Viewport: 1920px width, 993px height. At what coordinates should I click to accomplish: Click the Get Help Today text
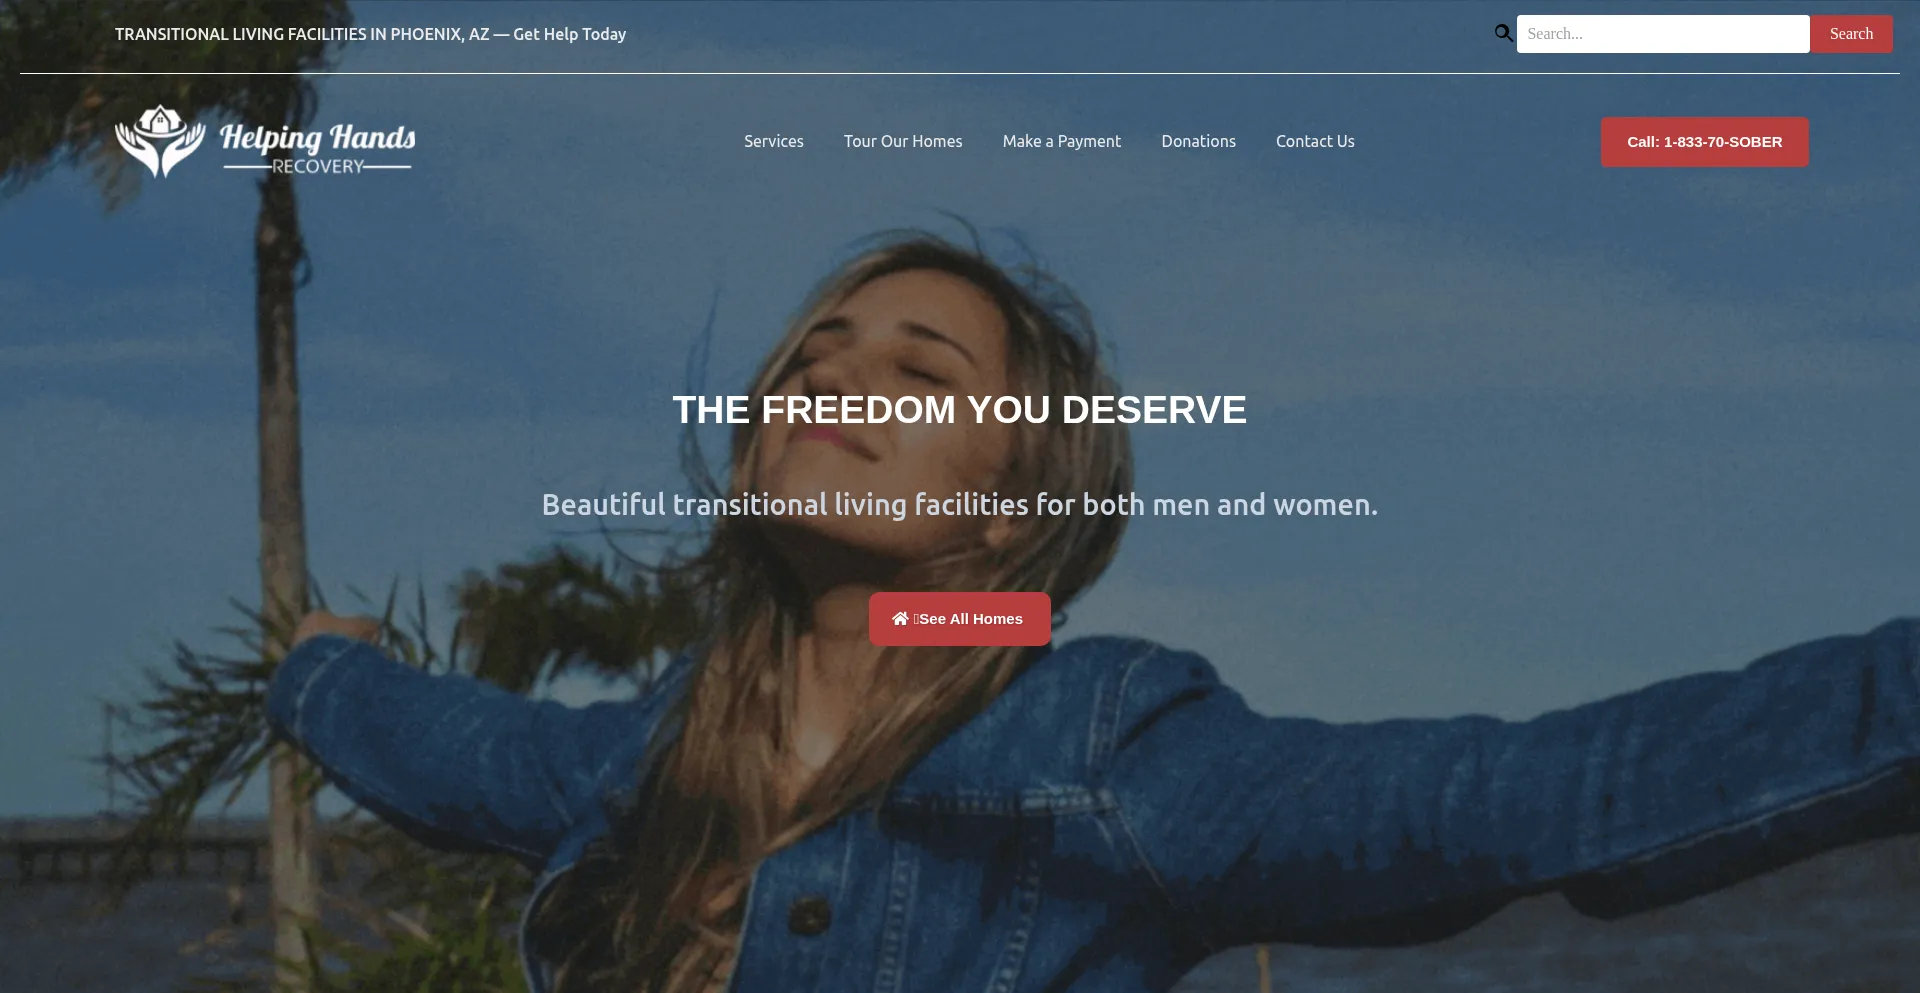pyautogui.click(x=570, y=34)
